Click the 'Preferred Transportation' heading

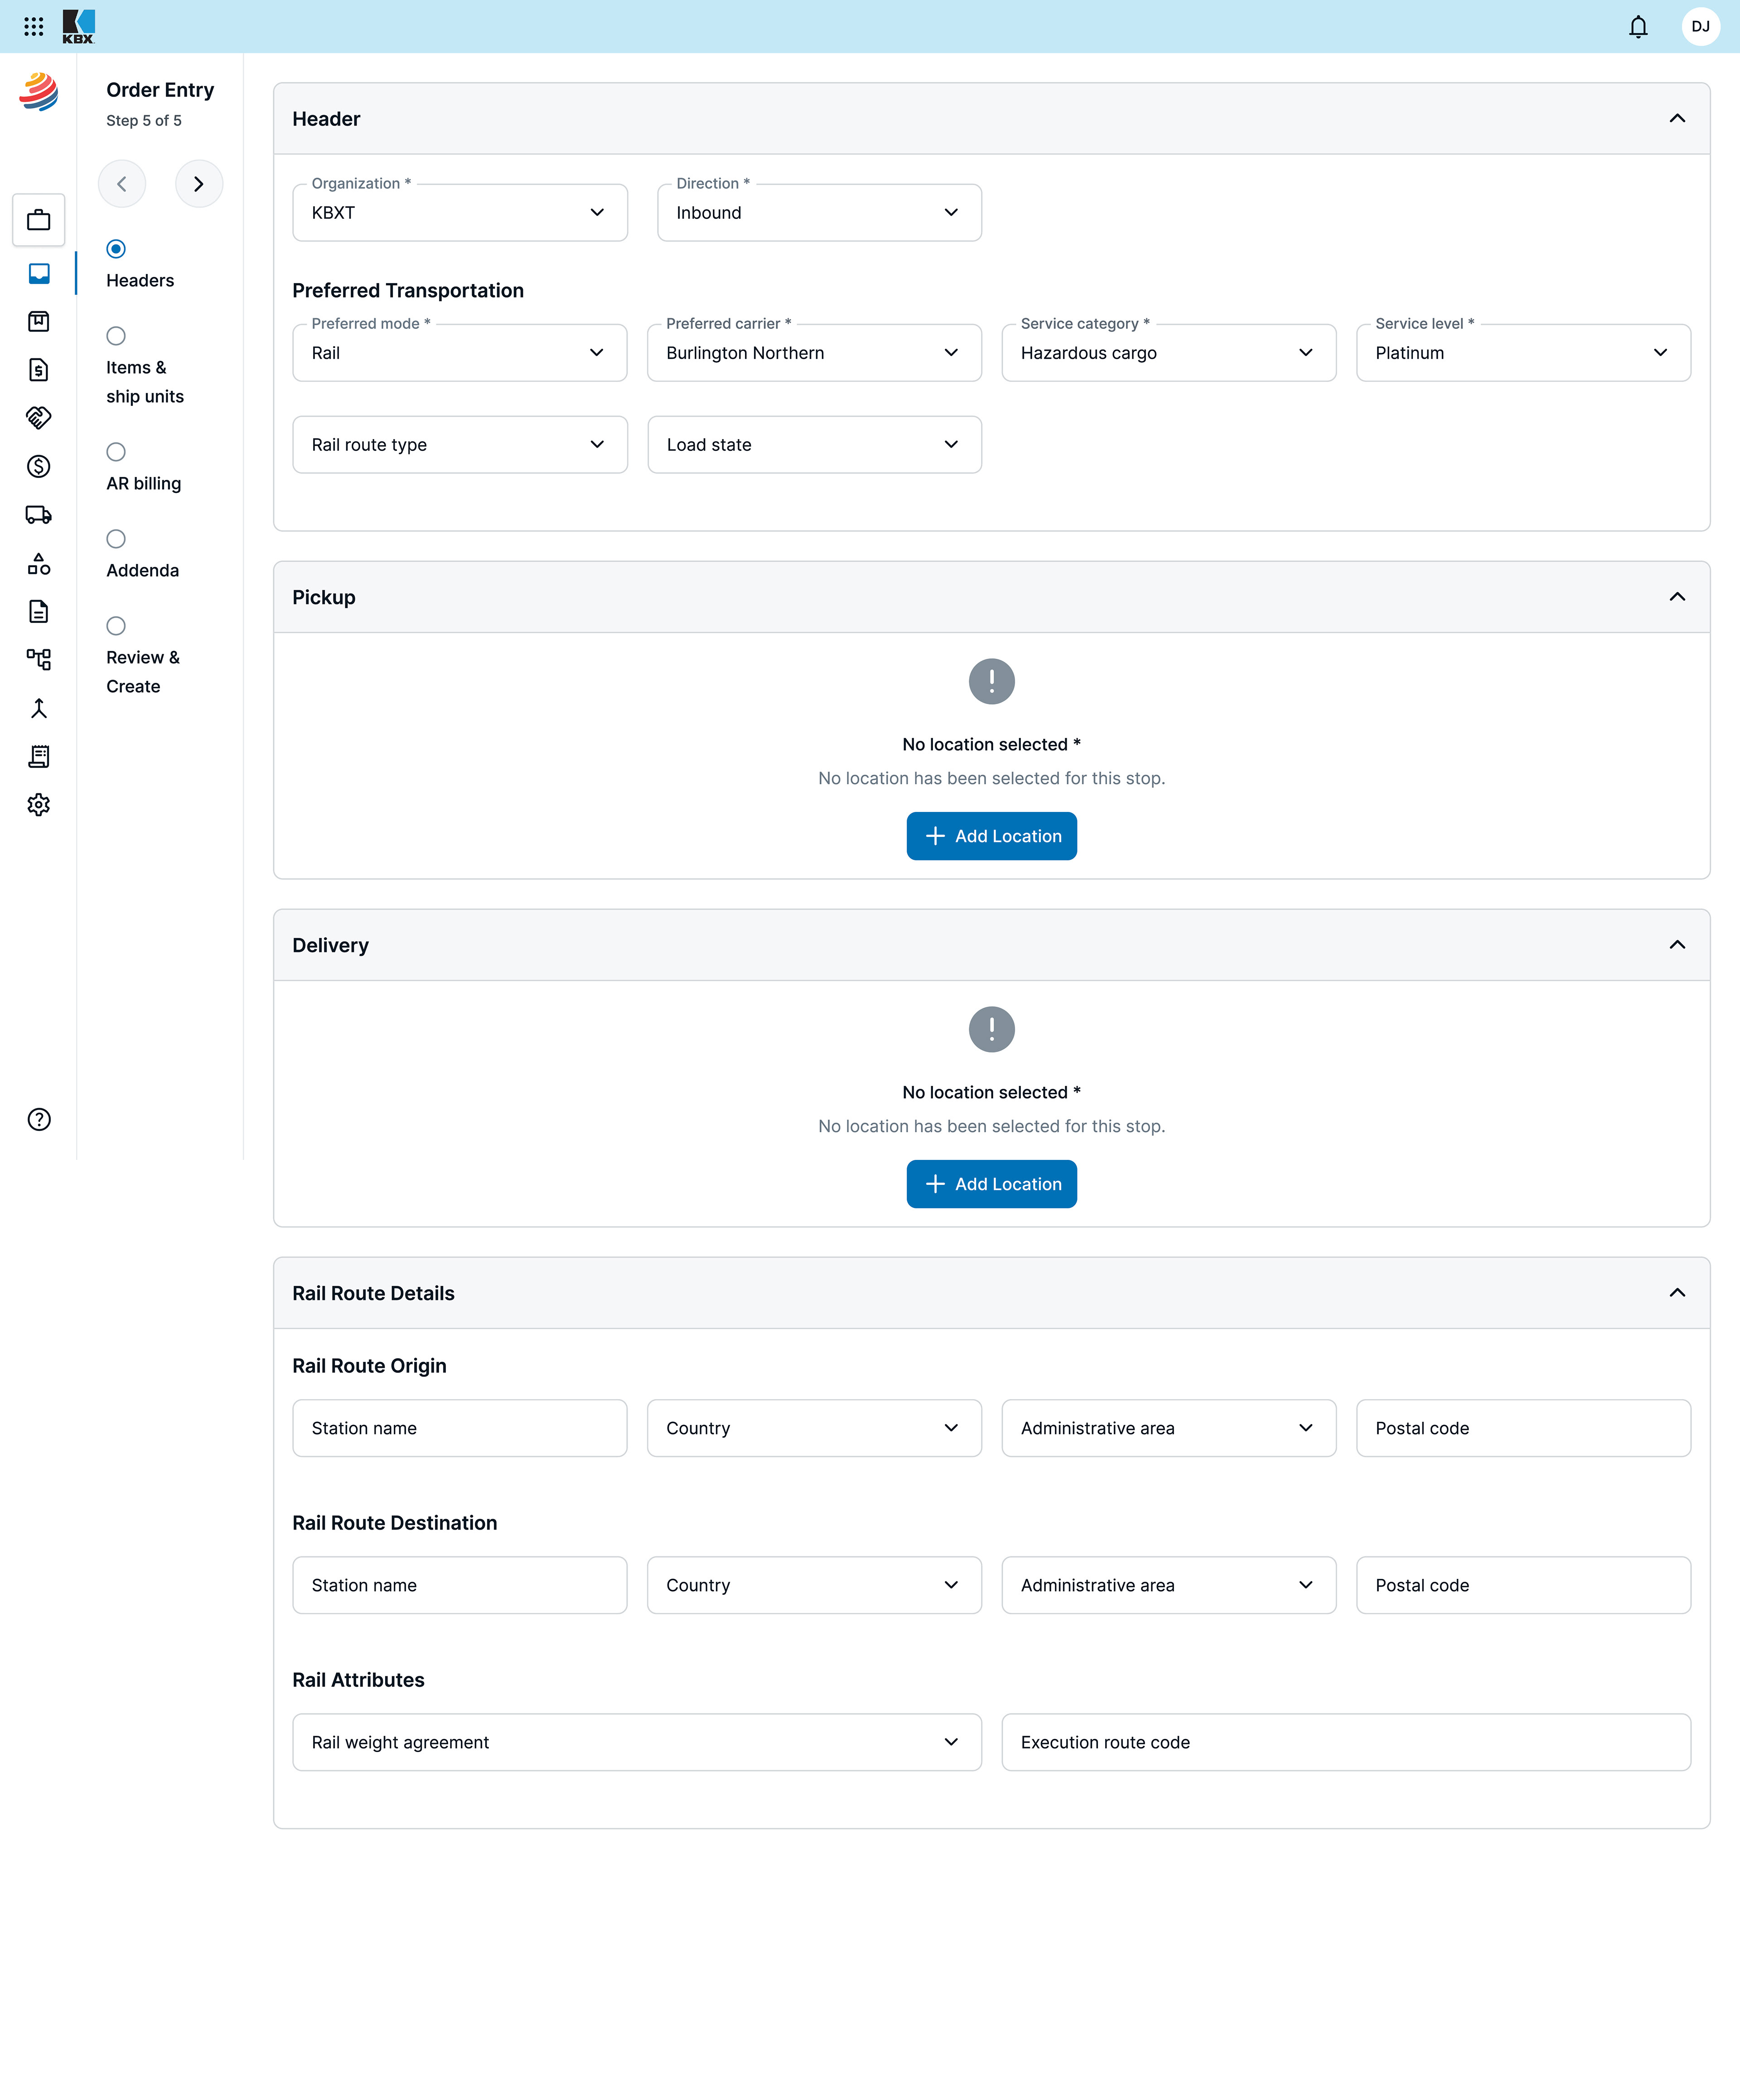pos(408,291)
